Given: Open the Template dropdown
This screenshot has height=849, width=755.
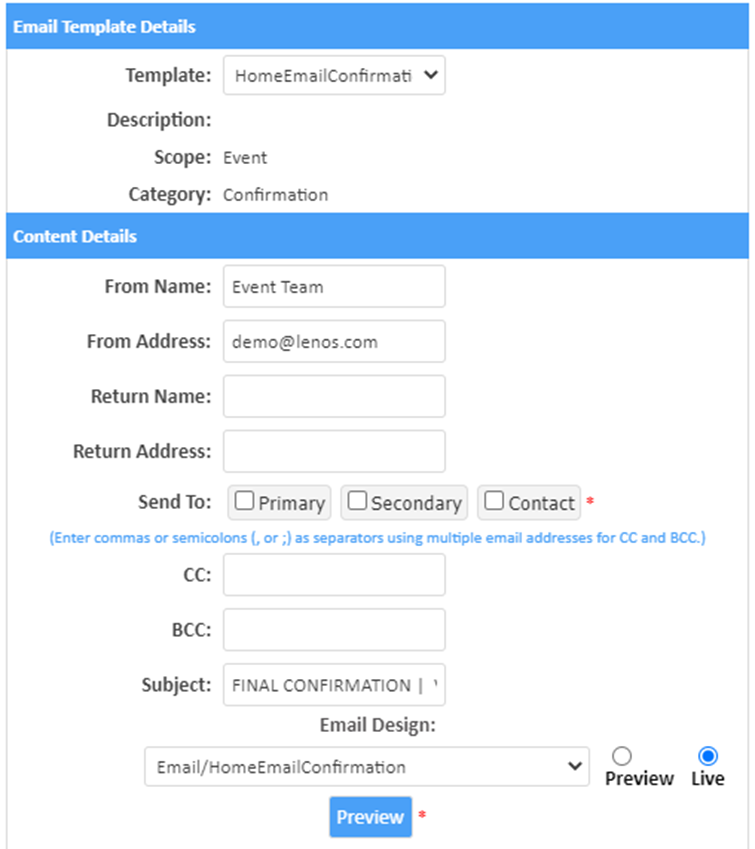Looking at the screenshot, I should click(x=334, y=76).
